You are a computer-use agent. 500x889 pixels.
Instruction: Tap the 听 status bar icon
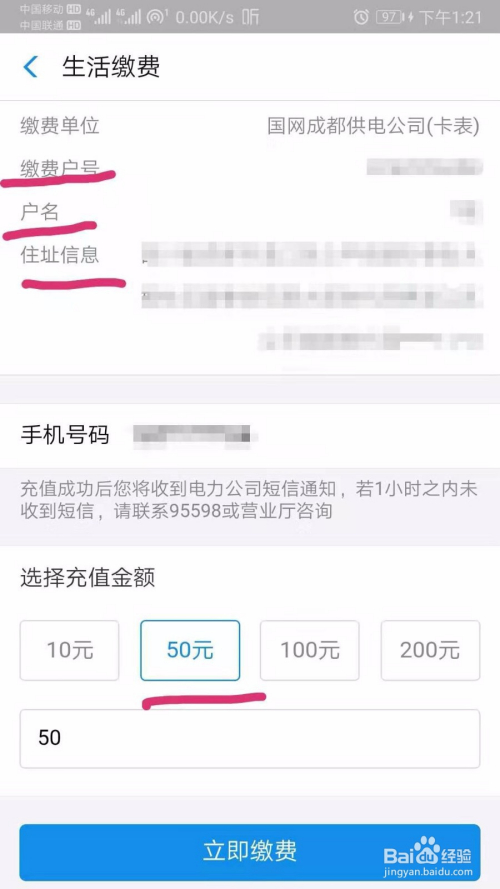pyautogui.click(x=250, y=17)
